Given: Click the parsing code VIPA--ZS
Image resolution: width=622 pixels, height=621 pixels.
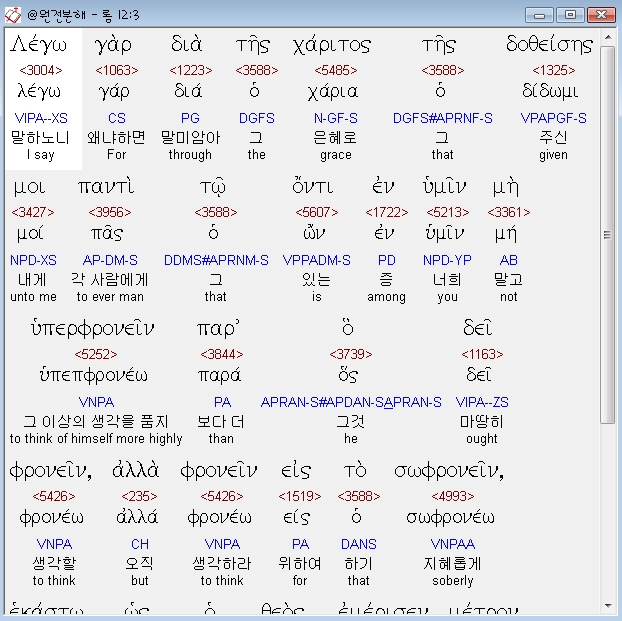Looking at the screenshot, I should (x=482, y=402).
